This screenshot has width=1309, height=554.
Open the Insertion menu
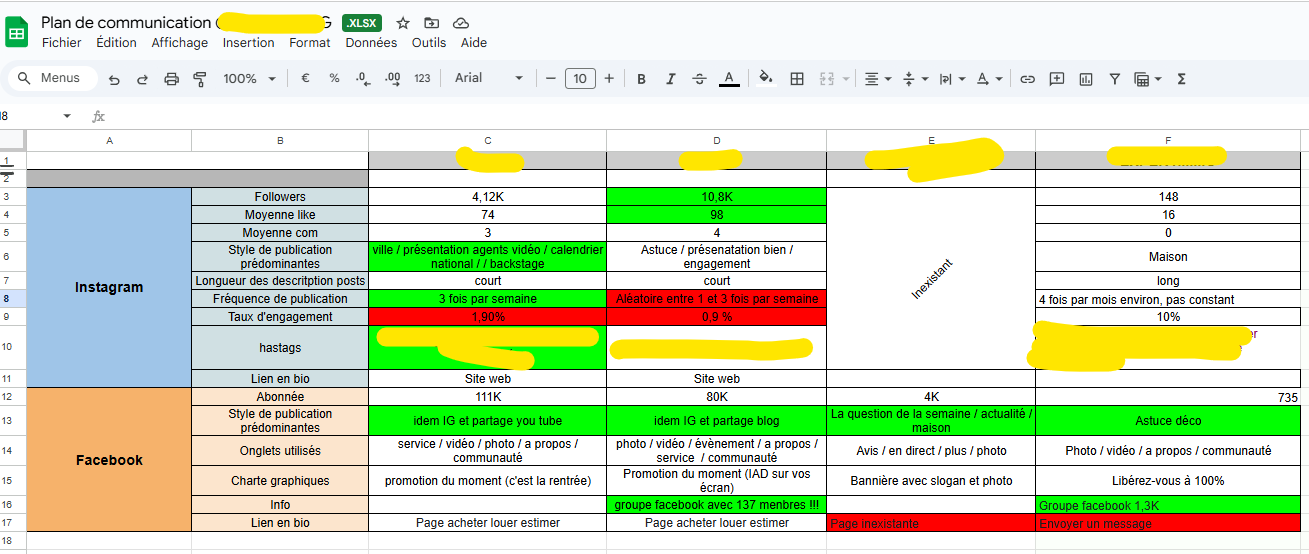click(248, 43)
